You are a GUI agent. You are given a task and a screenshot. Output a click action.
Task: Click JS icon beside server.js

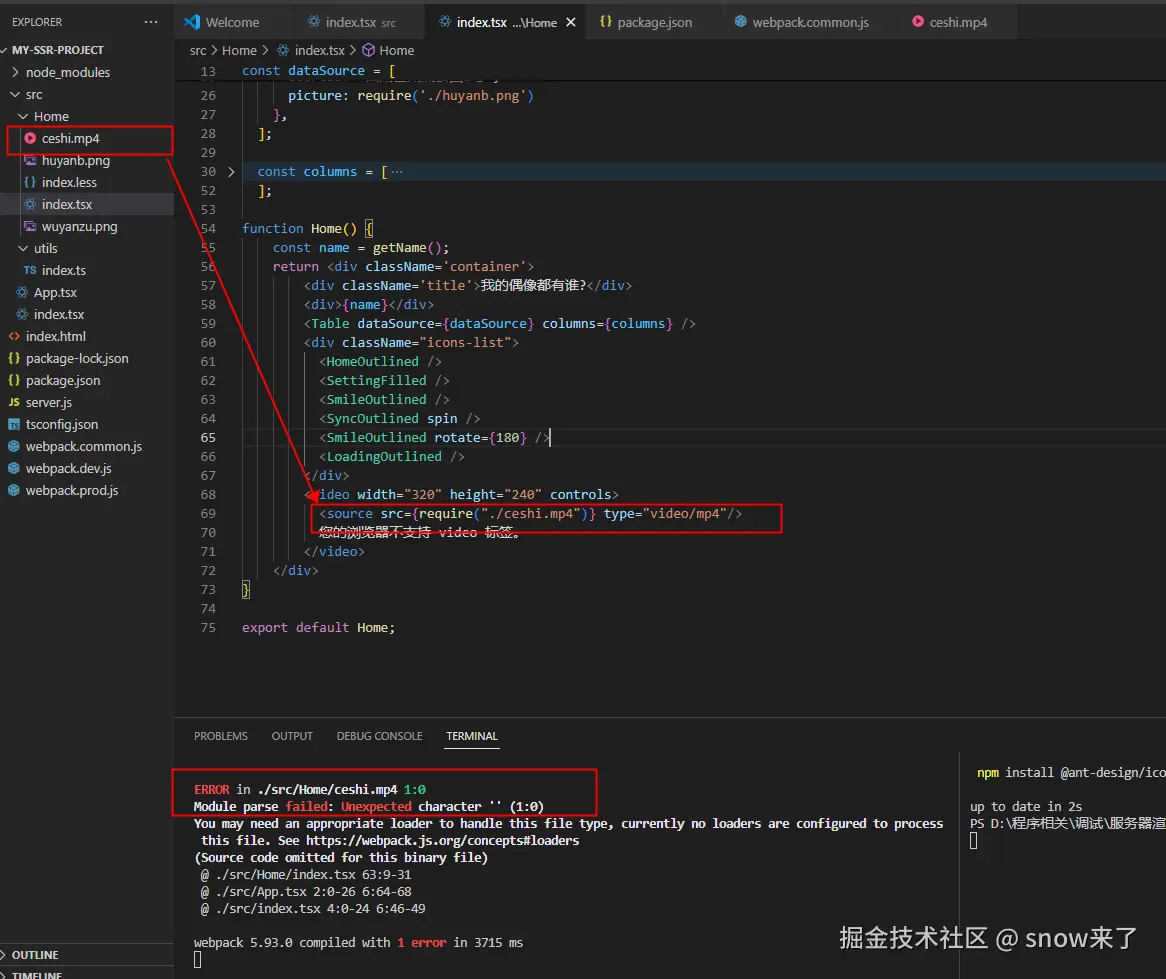pos(14,402)
